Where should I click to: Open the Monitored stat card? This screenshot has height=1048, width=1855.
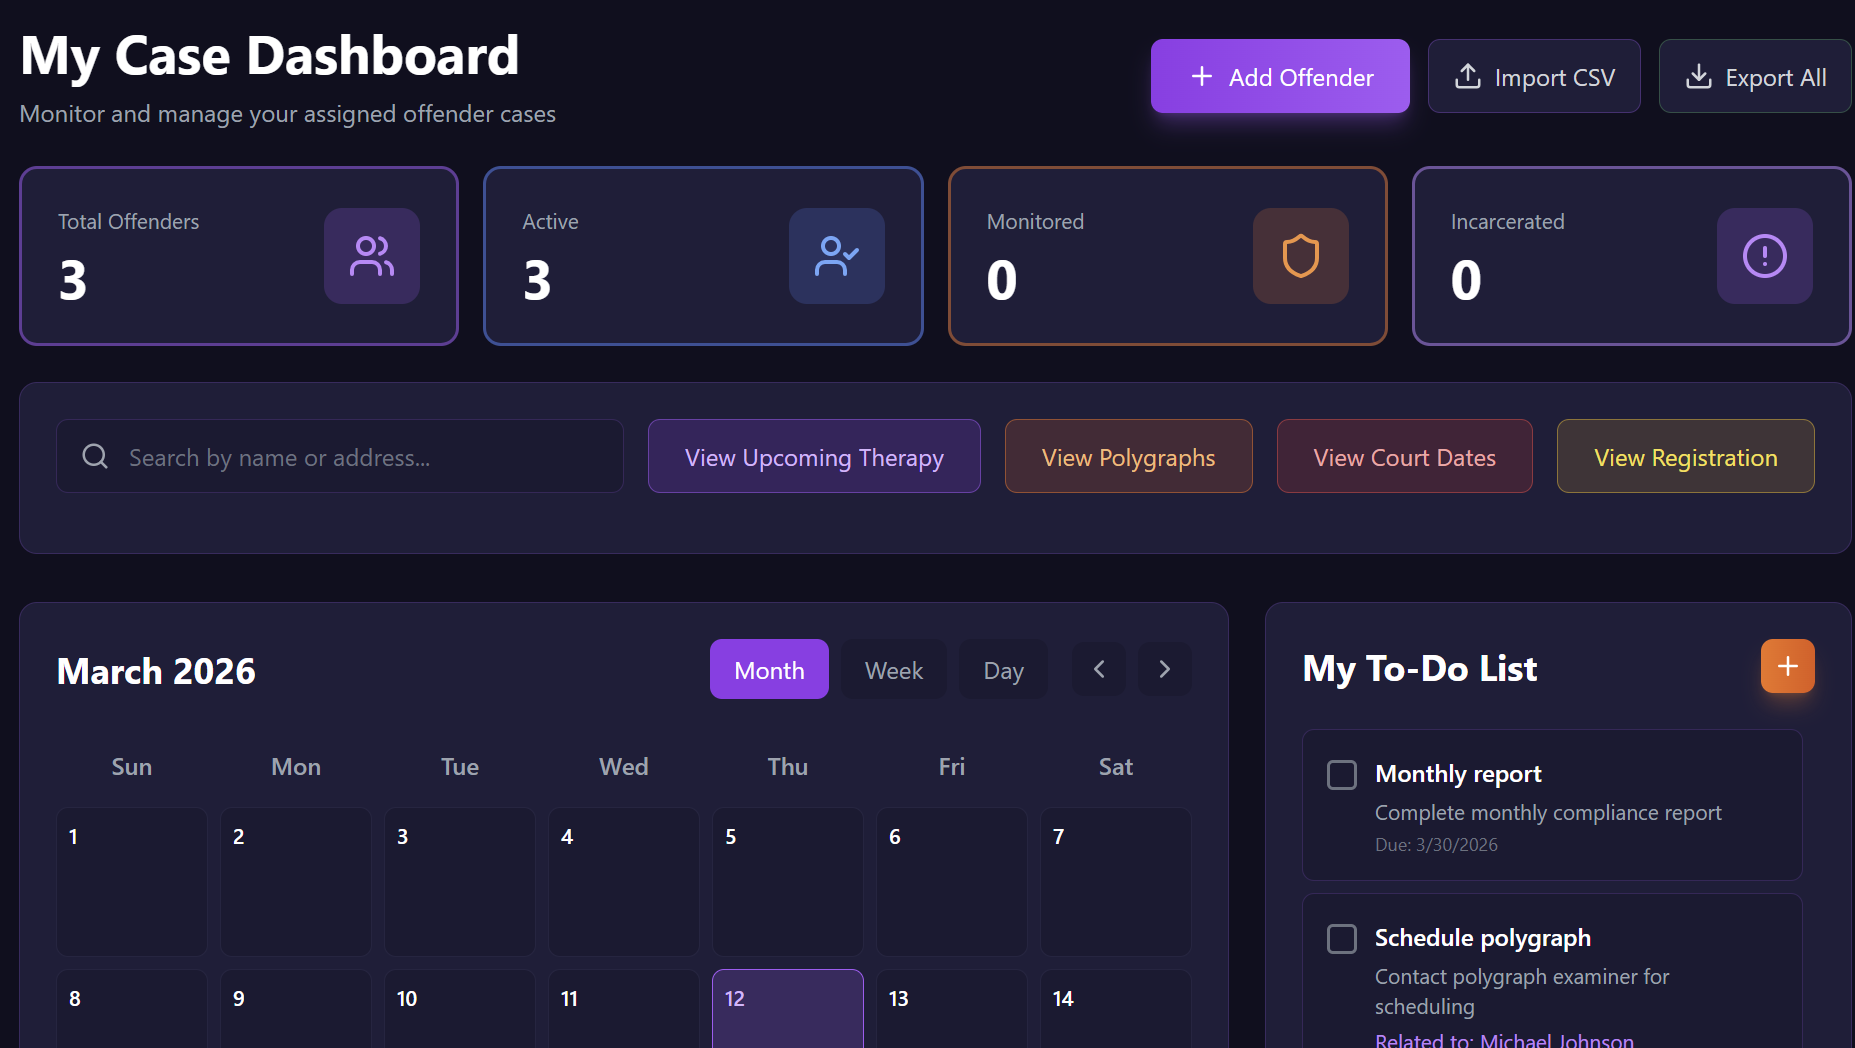pos(1168,256)
